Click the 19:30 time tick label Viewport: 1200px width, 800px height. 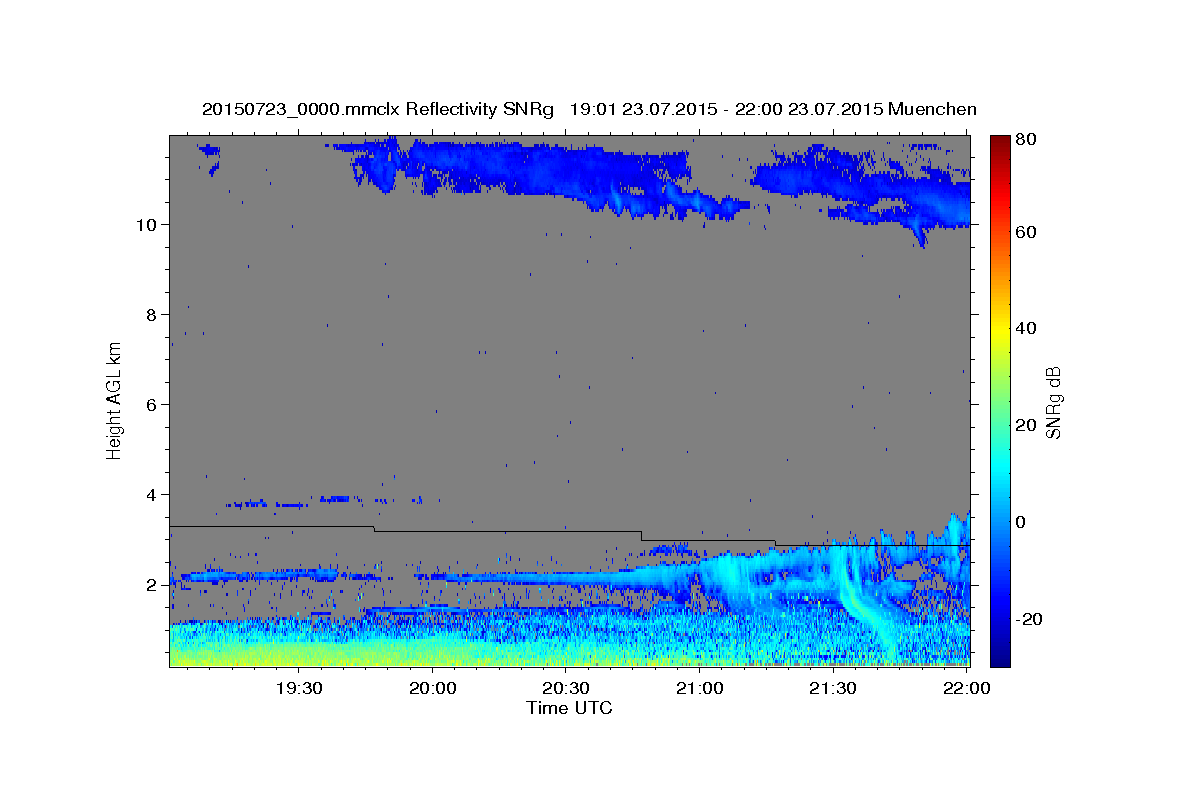tap(298, 688)
